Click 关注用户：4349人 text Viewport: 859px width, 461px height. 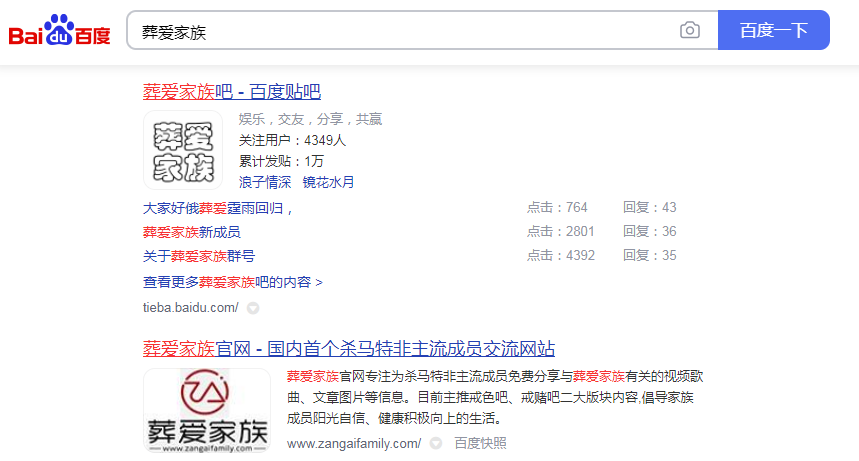pos(293,140)
